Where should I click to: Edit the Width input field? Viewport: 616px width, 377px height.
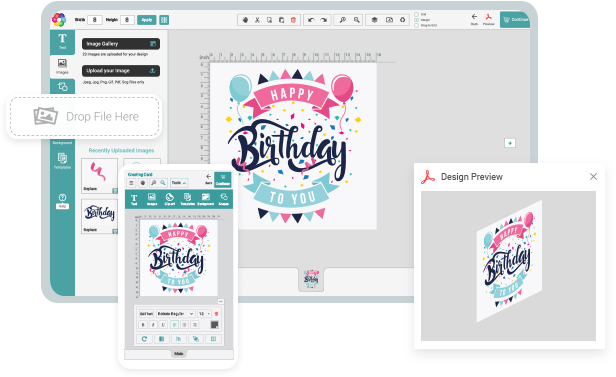94,20
